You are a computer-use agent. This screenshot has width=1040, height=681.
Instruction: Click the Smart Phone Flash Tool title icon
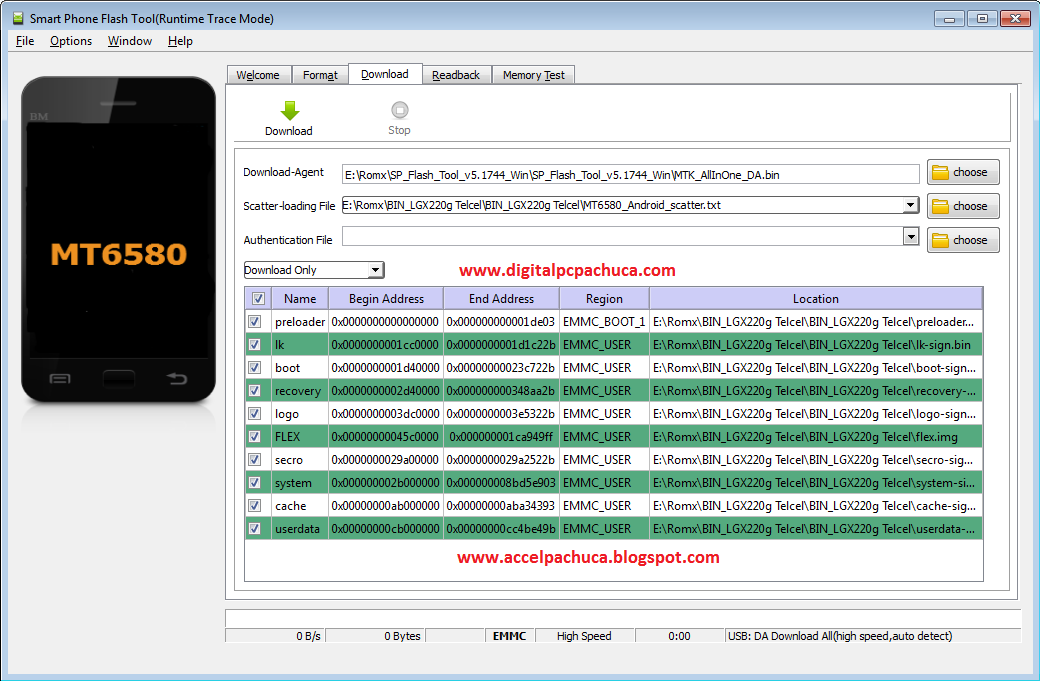(18, 18)
